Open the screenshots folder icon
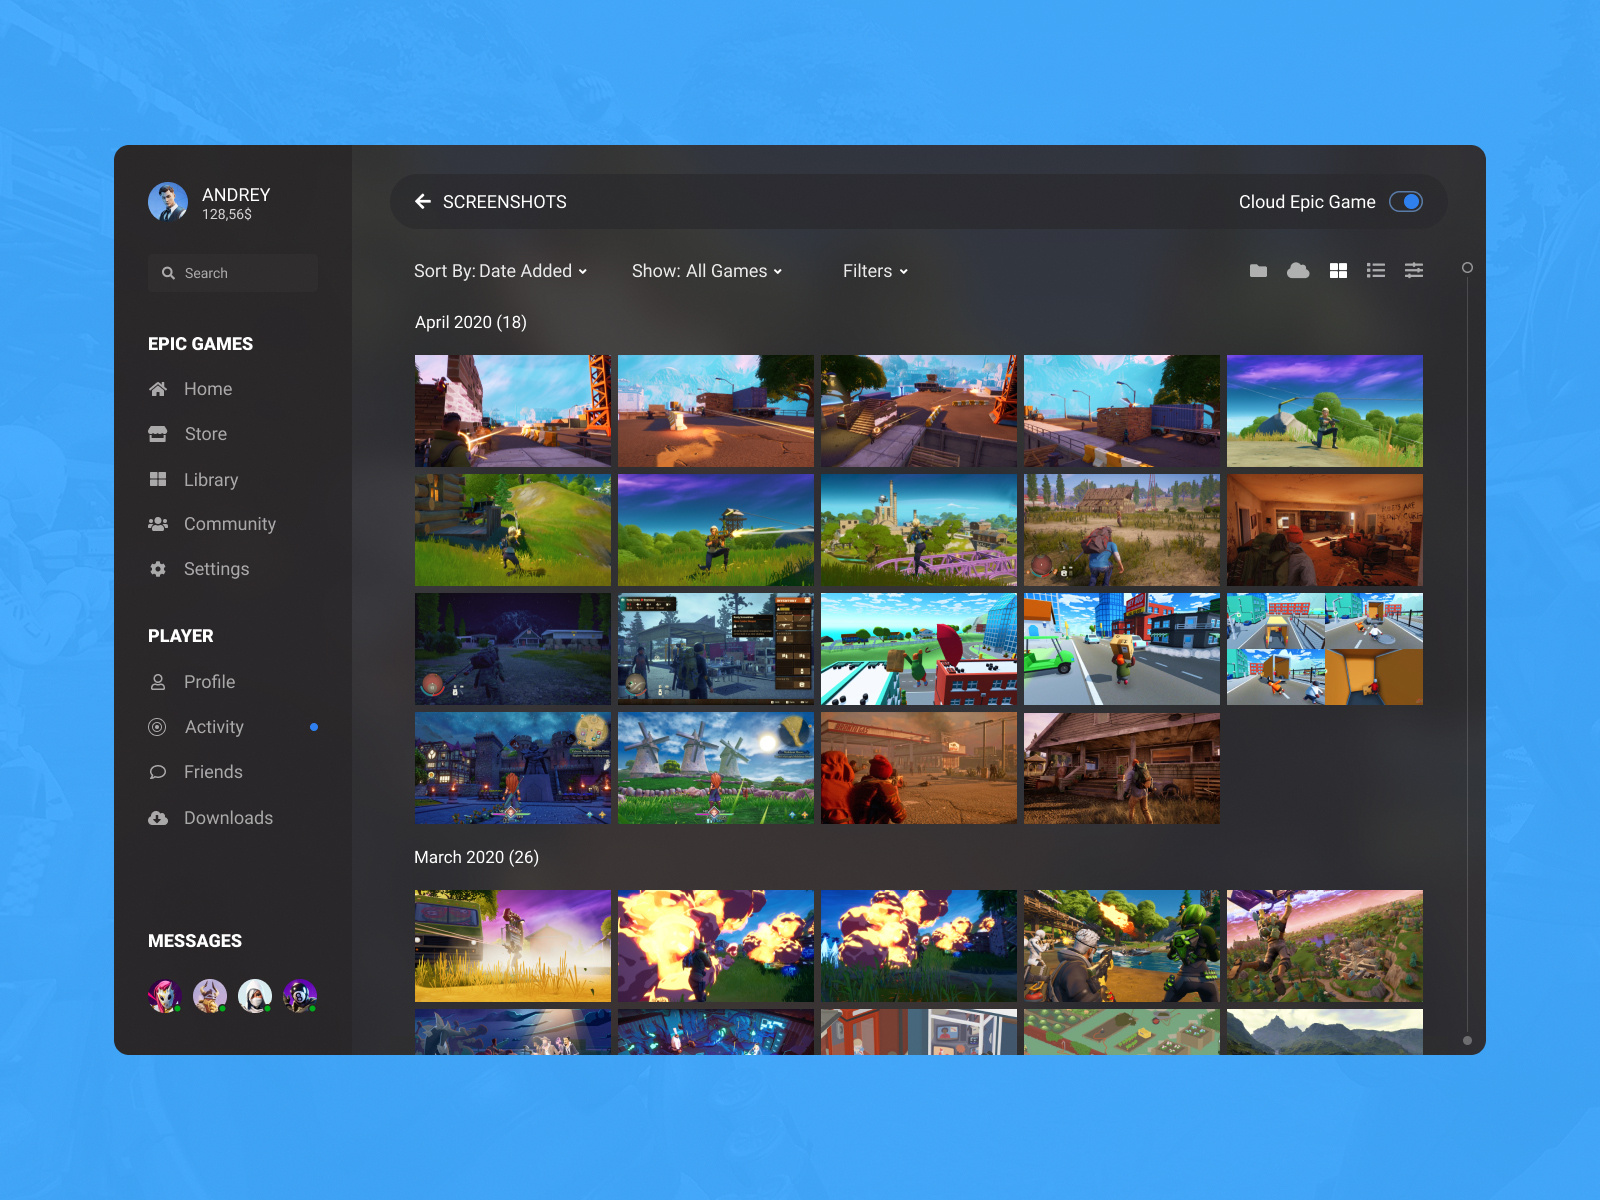 point(1257,270)
